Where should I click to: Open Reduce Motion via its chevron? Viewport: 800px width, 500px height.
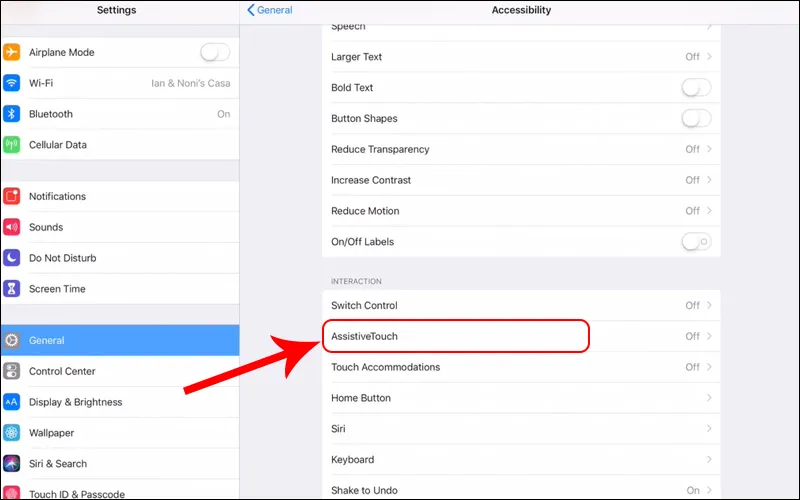pos(709,211)
